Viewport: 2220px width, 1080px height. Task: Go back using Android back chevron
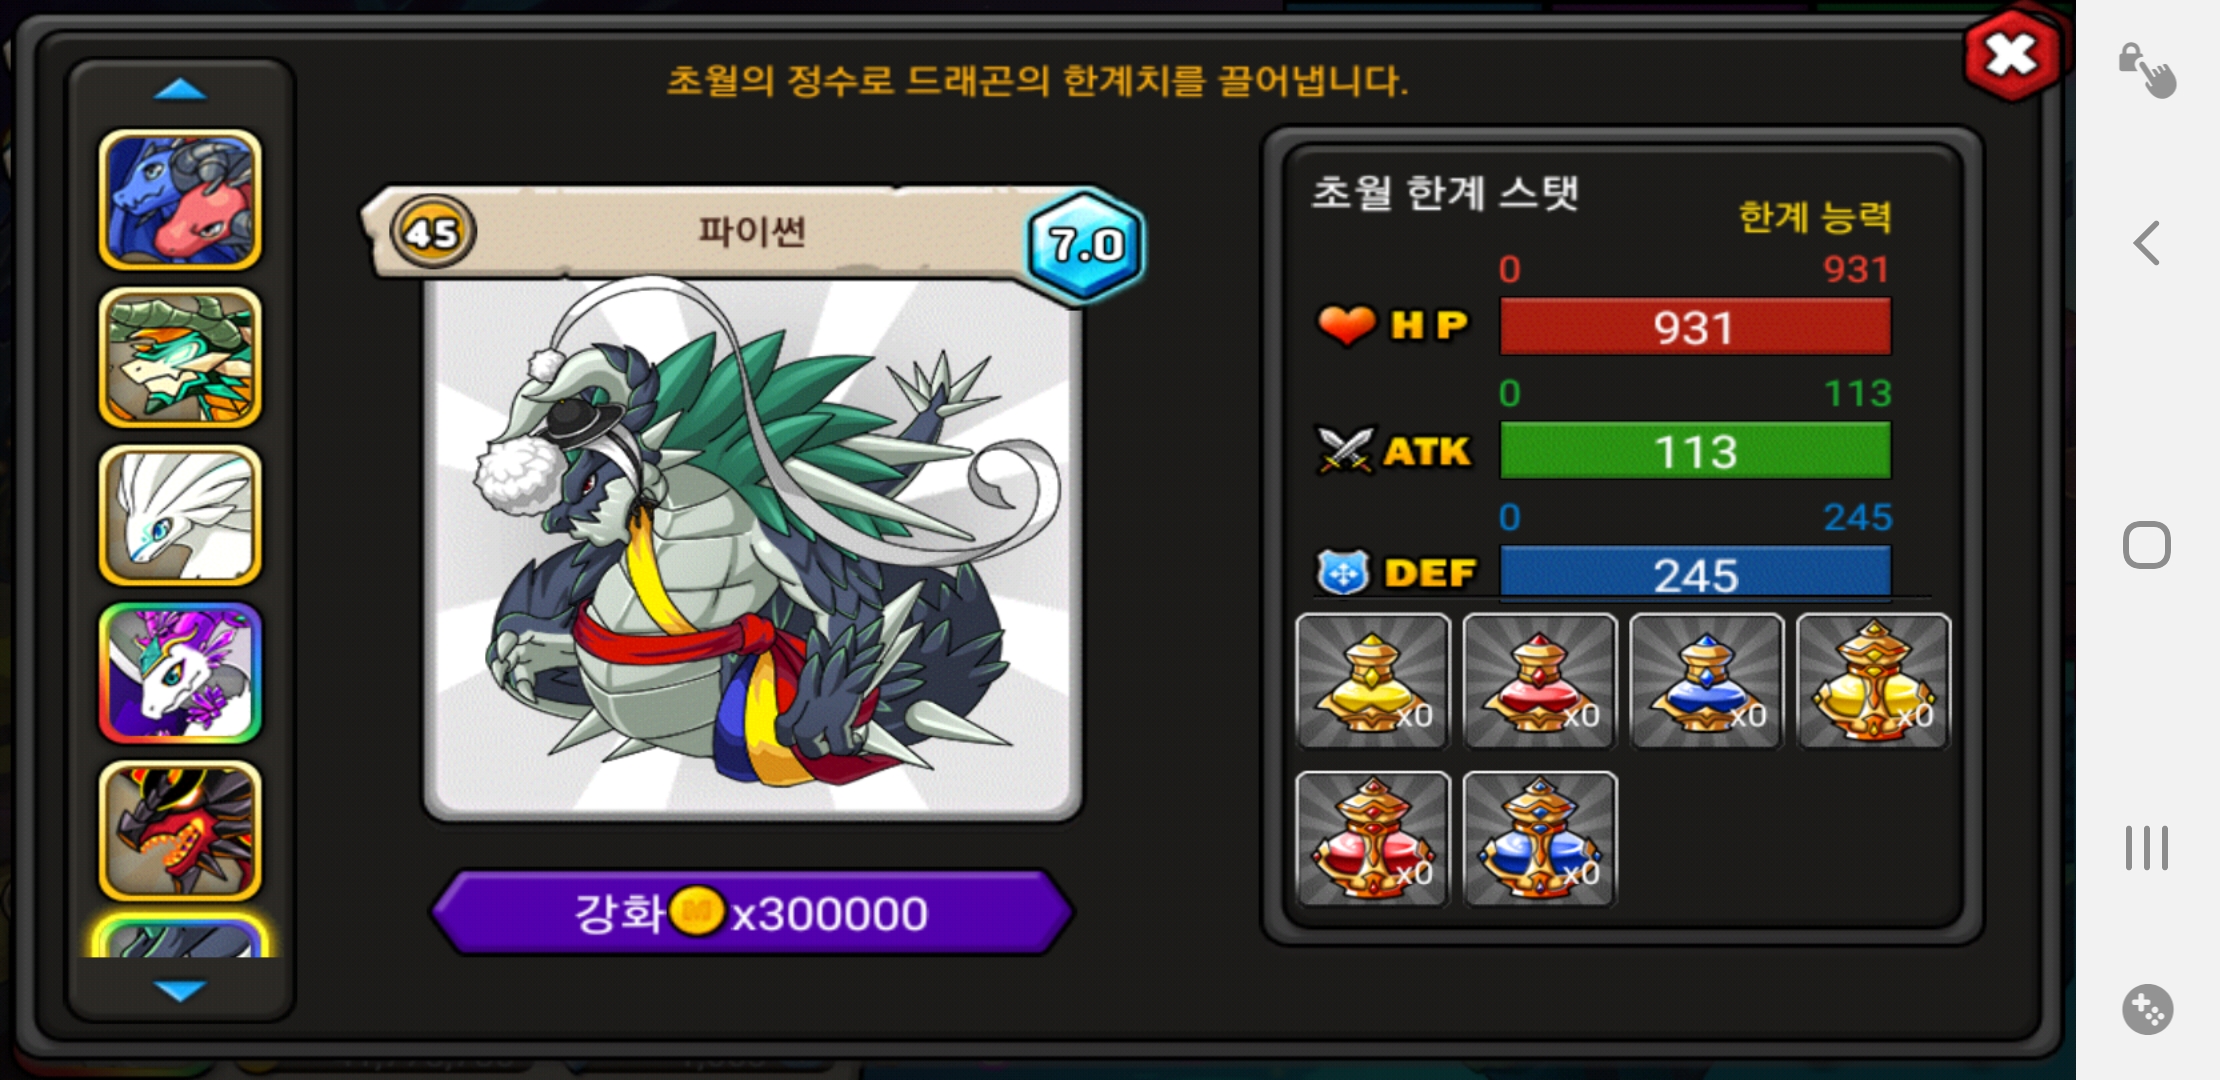click(2146, 243)
